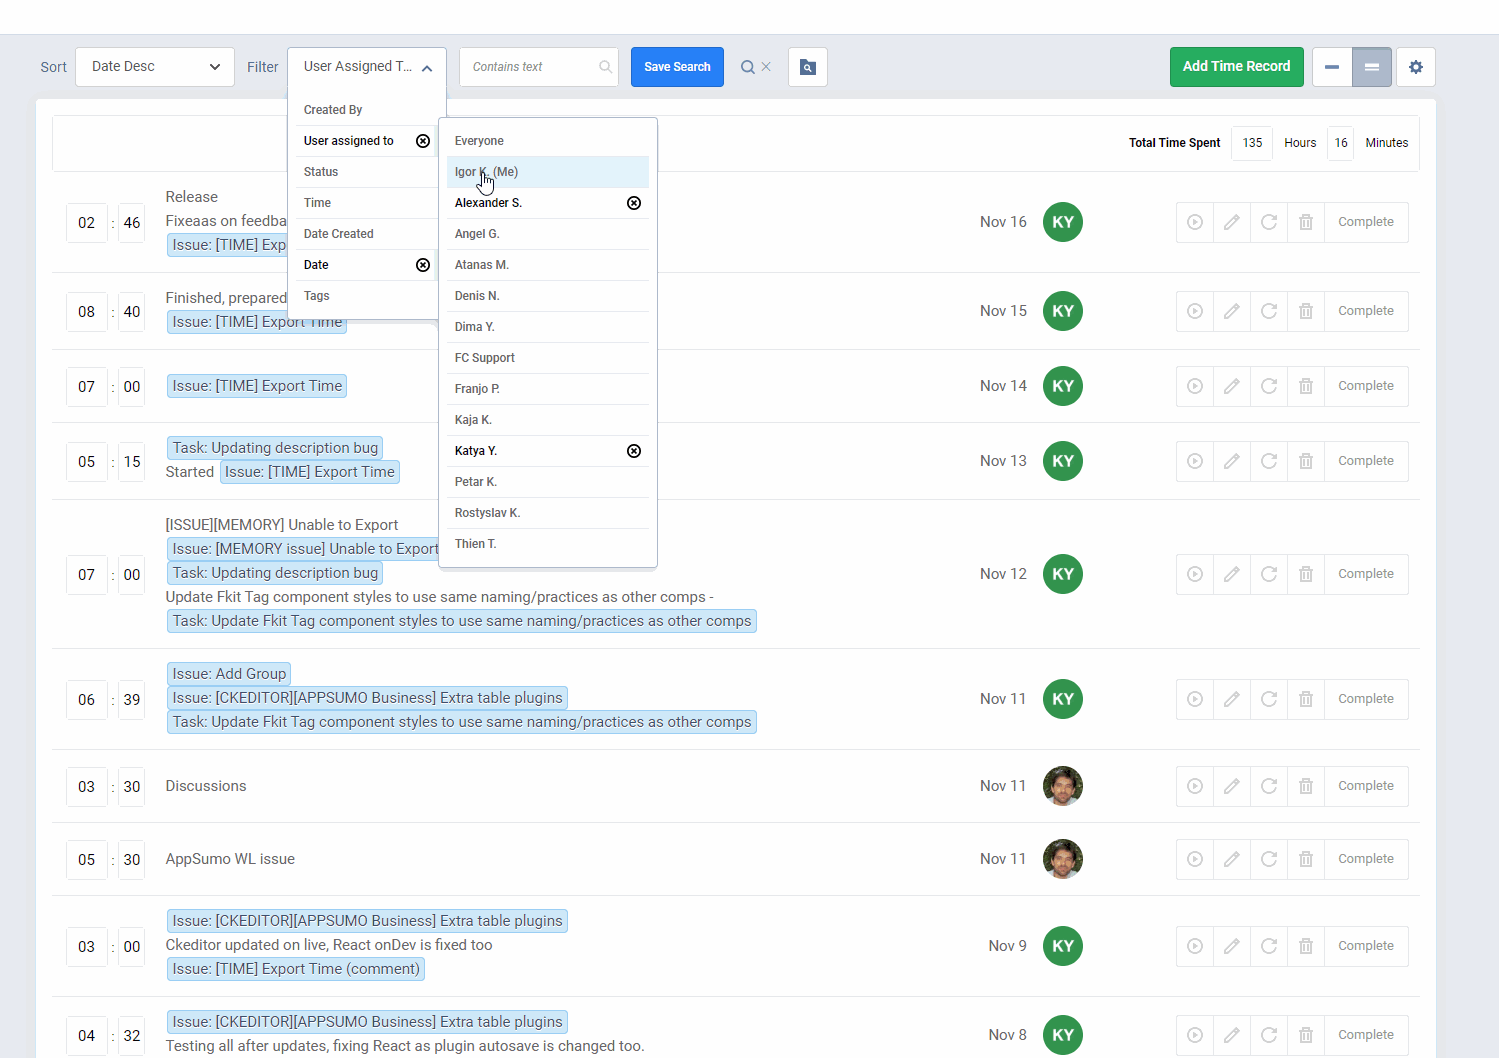Remove the Katya Y. user filter
Image resolution: width=1499 pixels, height=1058 pixels.
634,451
